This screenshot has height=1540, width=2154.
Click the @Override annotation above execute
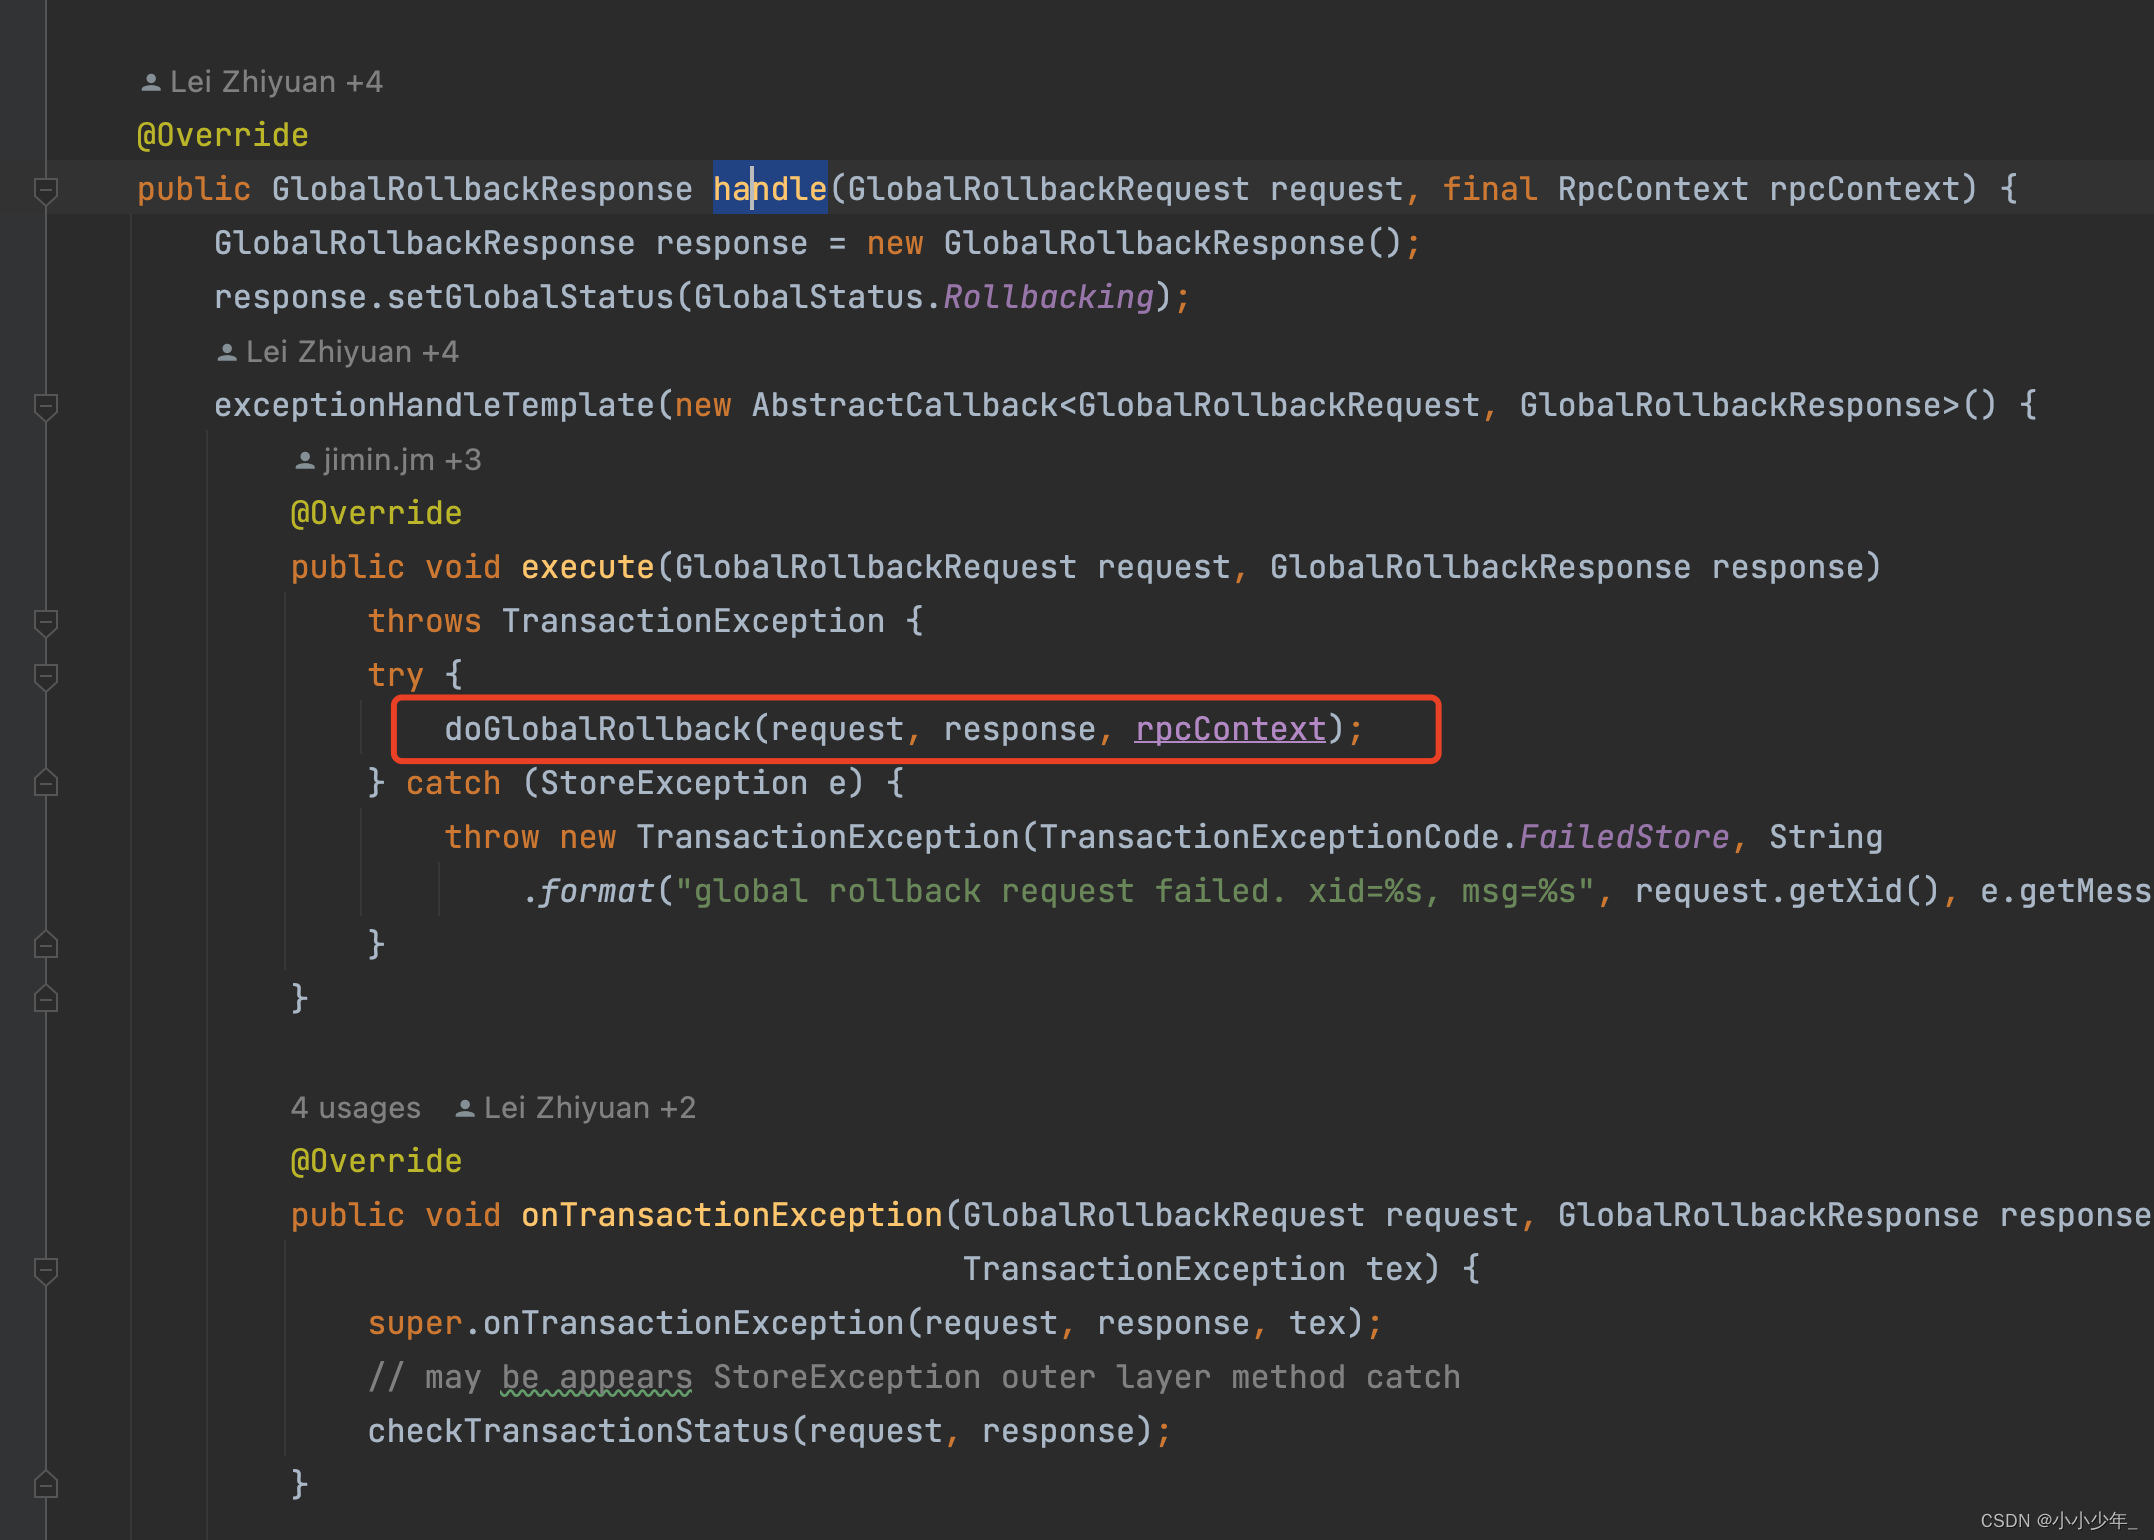tap(377, 513)
